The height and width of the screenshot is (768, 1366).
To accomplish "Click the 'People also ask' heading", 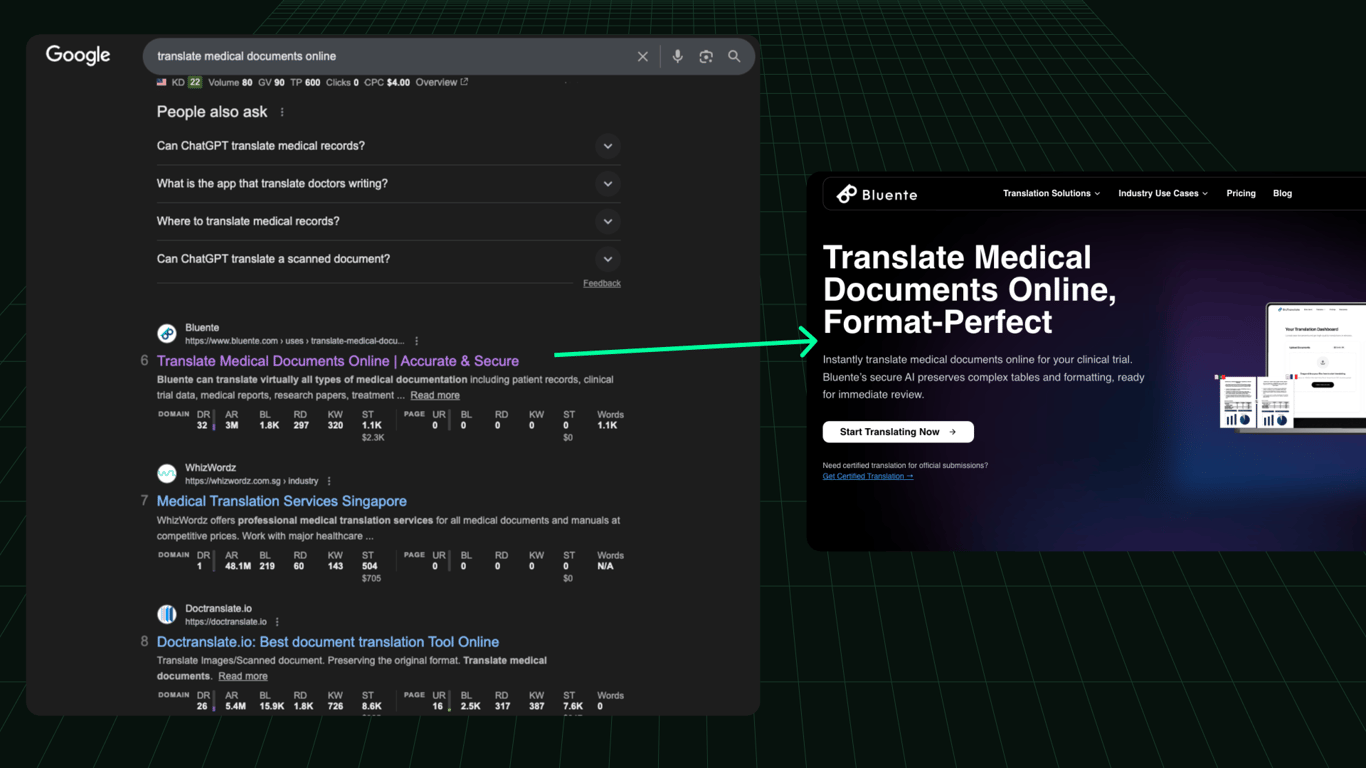I will pyautogui.click(x=212, y=112).
